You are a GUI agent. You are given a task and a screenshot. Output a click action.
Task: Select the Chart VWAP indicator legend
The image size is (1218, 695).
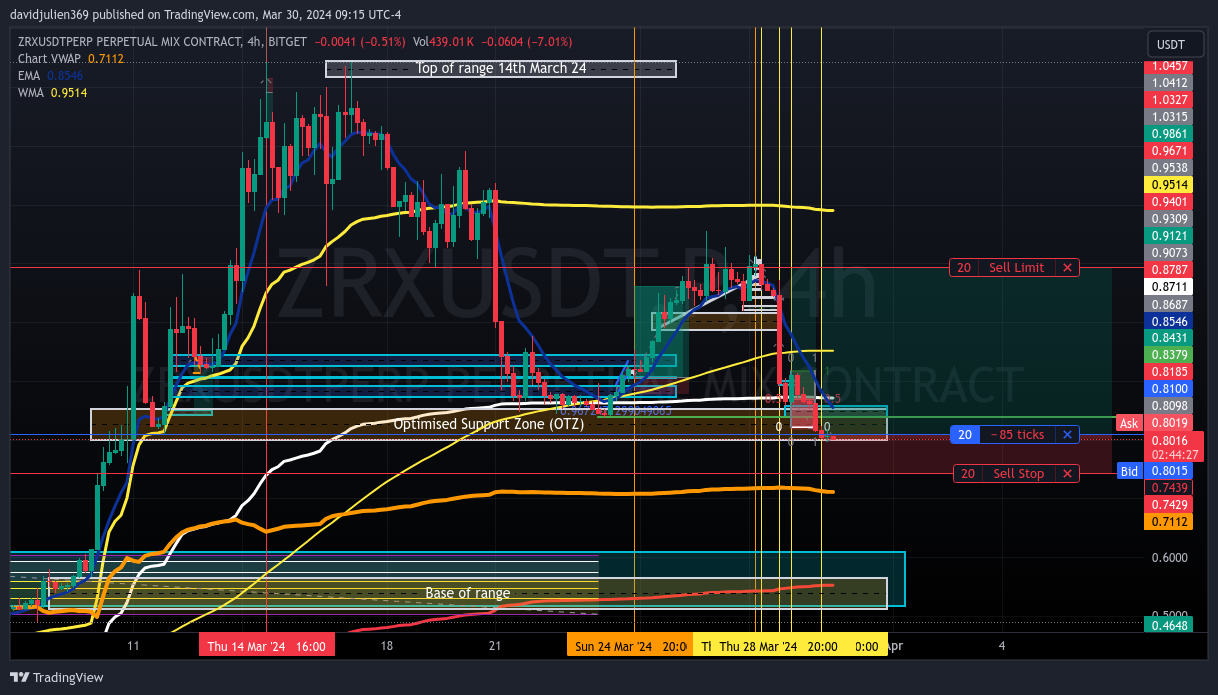pyautogui.click(x=70, y=59)
